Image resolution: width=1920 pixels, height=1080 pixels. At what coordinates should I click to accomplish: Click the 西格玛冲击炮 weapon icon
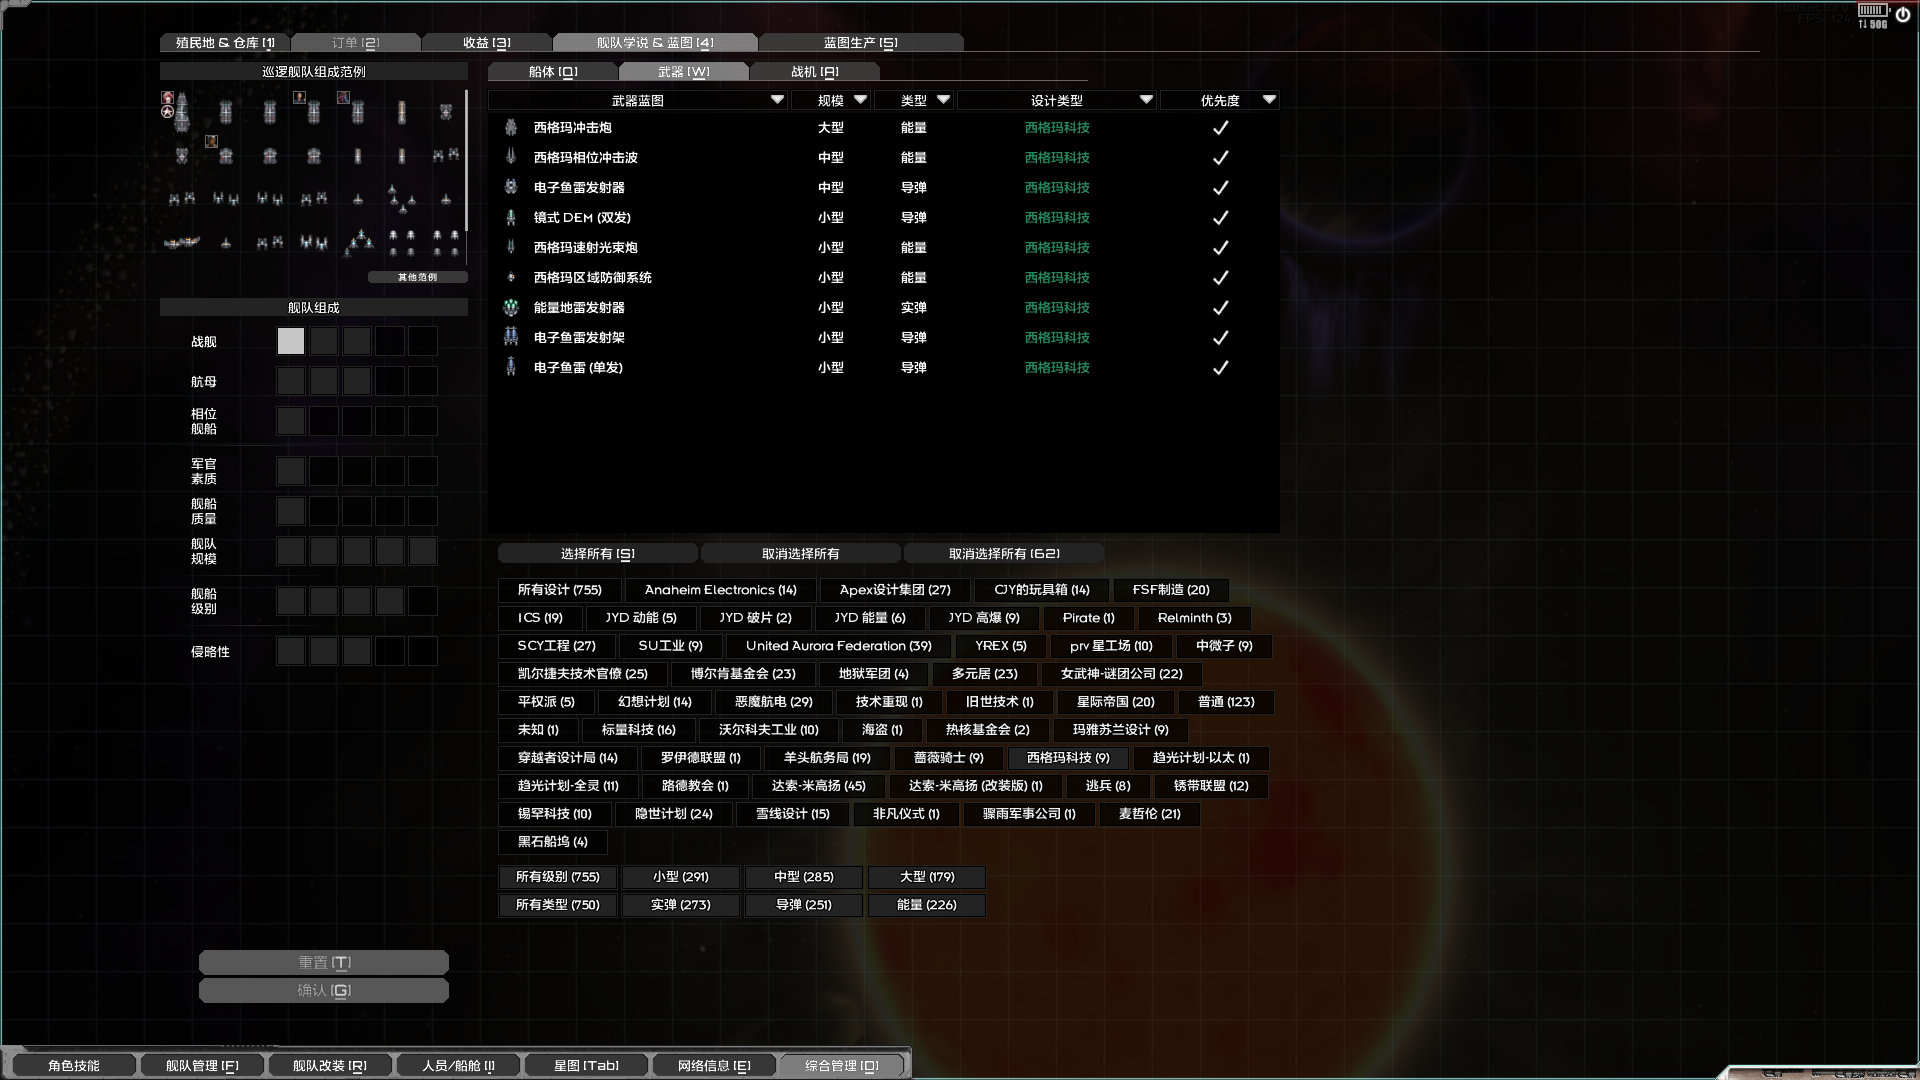click(511, 127)
